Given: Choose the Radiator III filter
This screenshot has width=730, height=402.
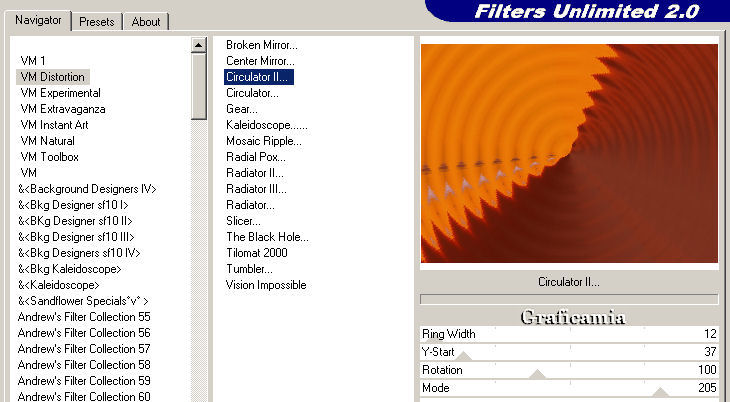Looking at the screenshot, I should (x=256, y=189).
